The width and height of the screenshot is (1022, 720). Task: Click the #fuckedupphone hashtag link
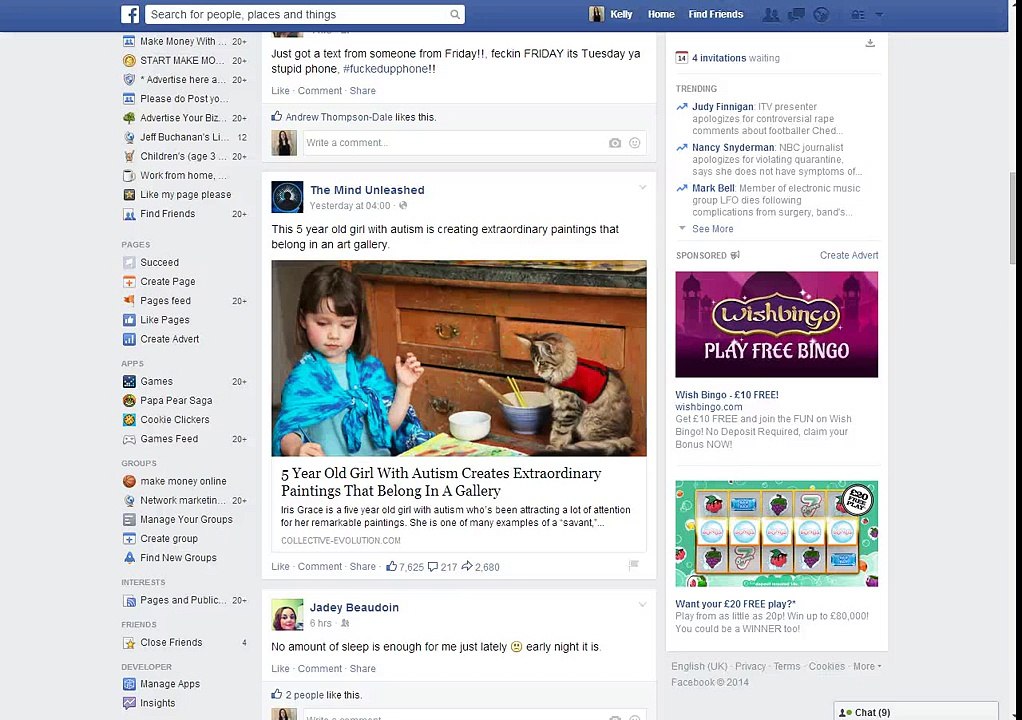[385, 68]
